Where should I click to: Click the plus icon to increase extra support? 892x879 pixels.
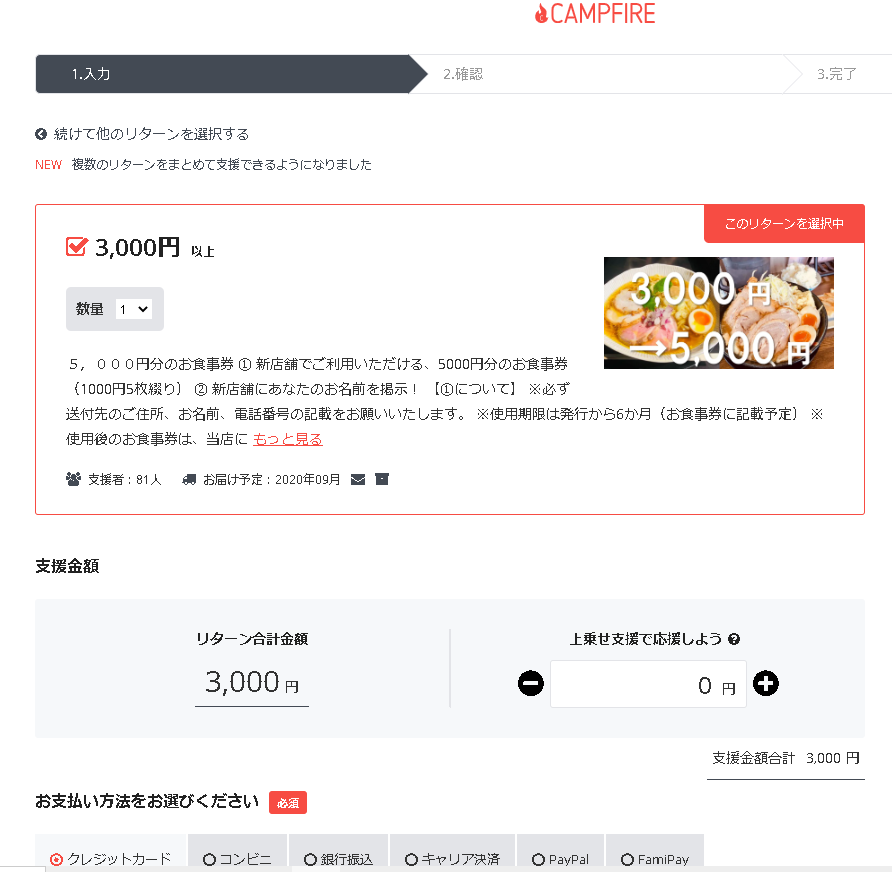[766, 683]
